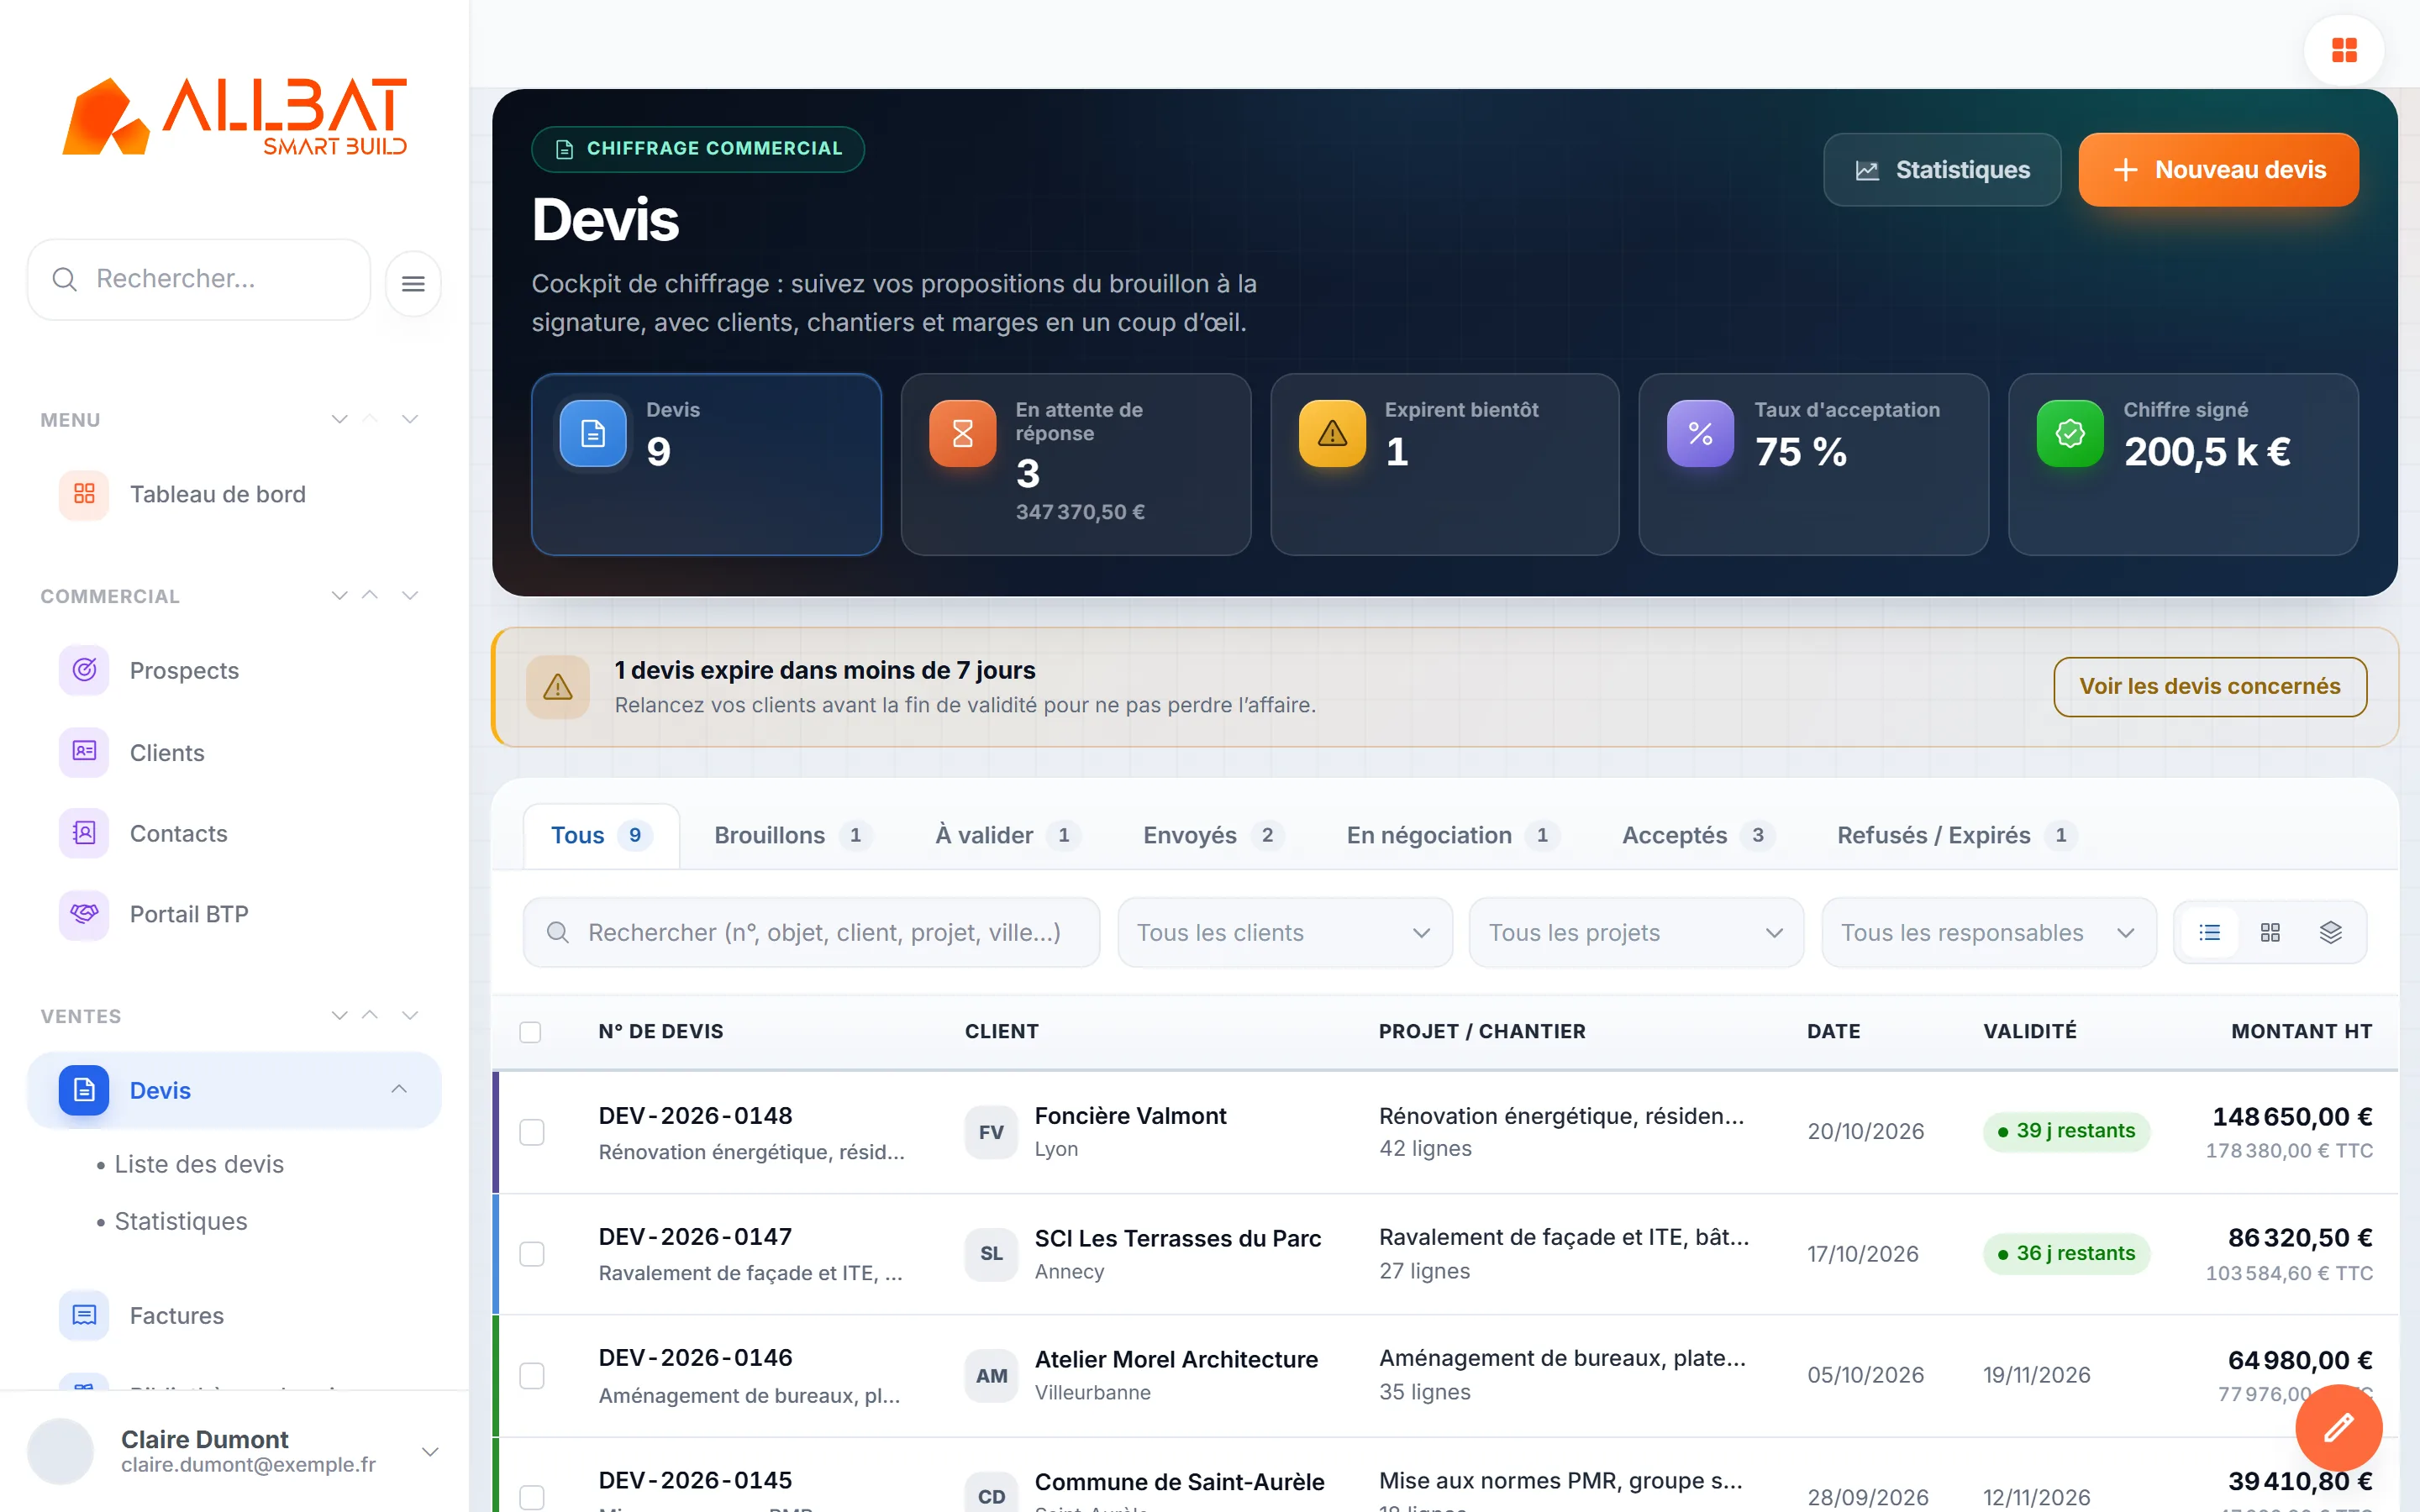Click the sidebar hamburger menu icon
This screenshot has width=2420, height=1512.
(x=413, y=284)
